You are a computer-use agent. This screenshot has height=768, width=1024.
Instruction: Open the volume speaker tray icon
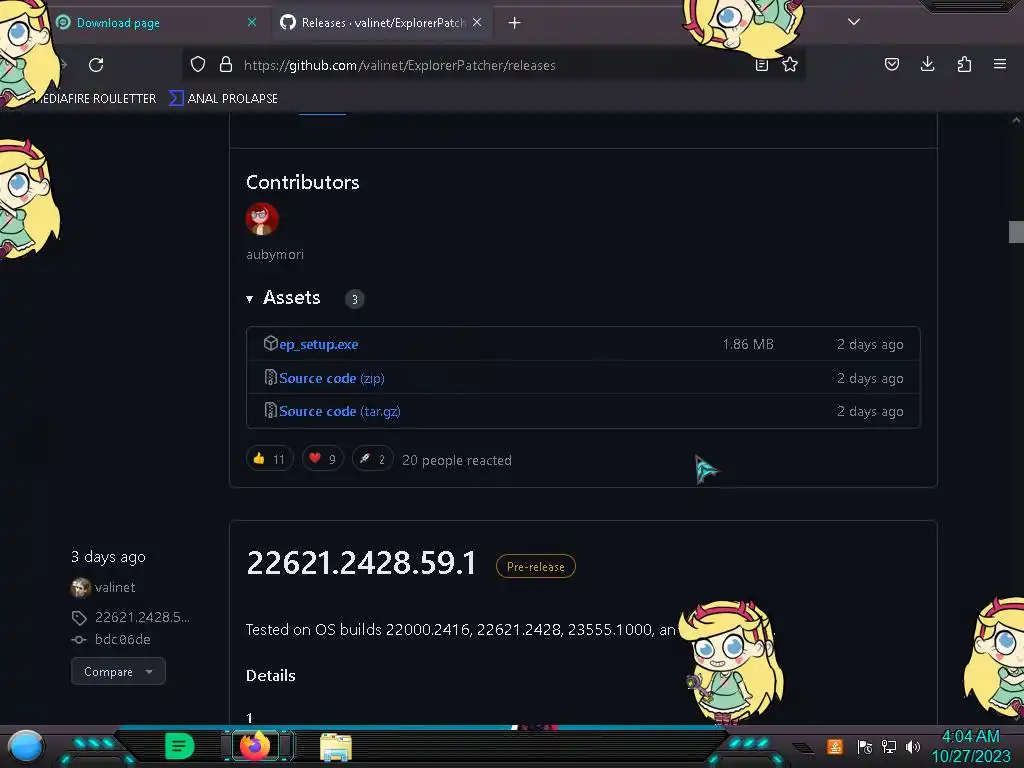tap(913, 746)
